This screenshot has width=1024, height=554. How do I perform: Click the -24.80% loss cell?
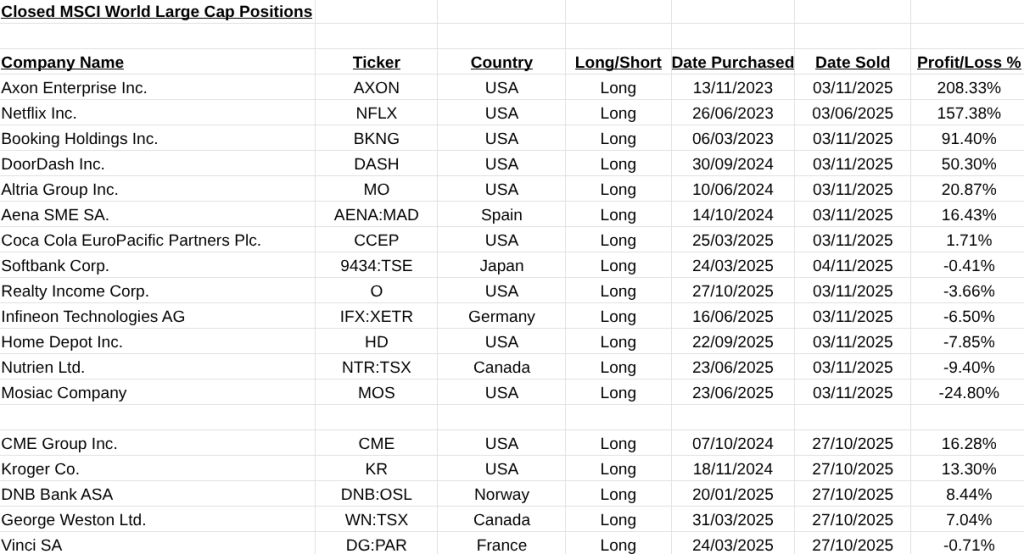(x=968, y=393)
